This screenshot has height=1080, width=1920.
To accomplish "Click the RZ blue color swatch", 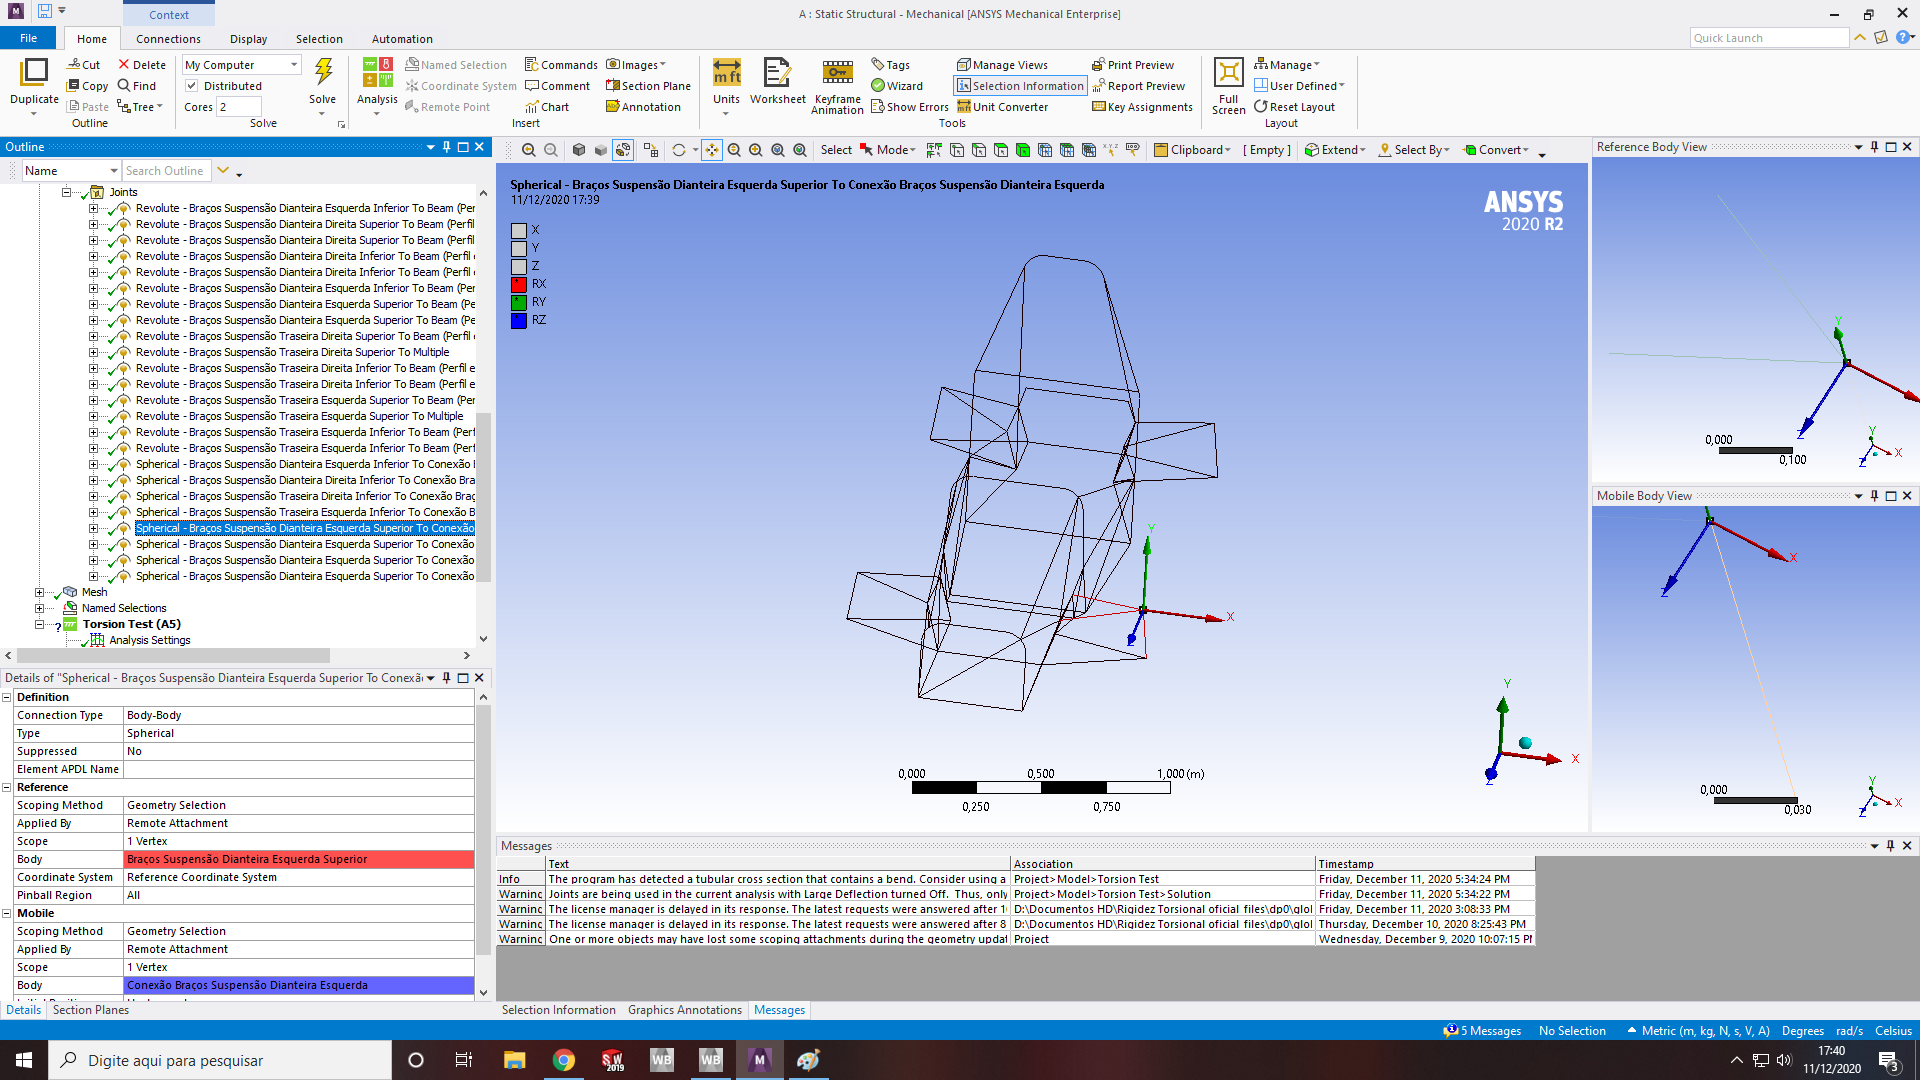I will click(519, 320).
